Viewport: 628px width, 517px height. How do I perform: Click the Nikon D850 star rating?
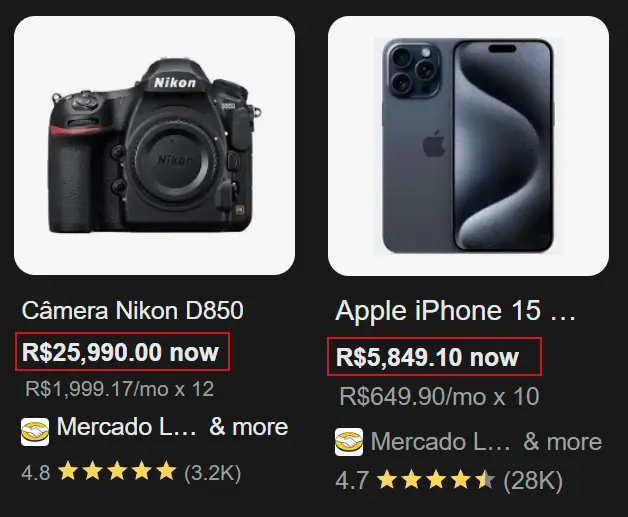coord(117,470)
